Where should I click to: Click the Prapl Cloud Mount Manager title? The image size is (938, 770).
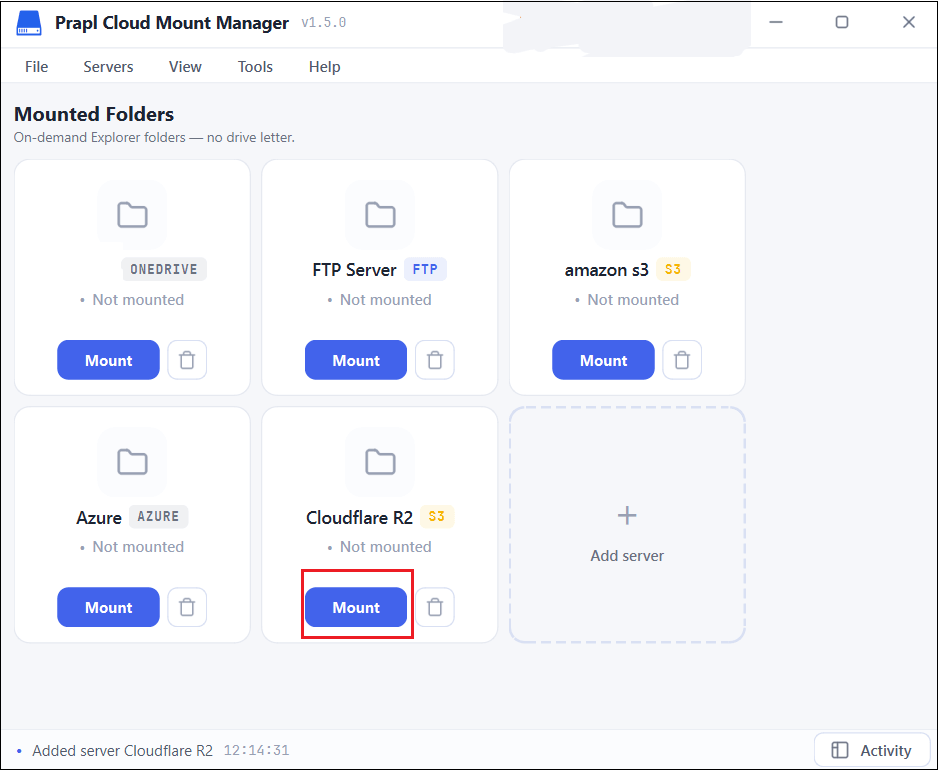coord(172,23)
